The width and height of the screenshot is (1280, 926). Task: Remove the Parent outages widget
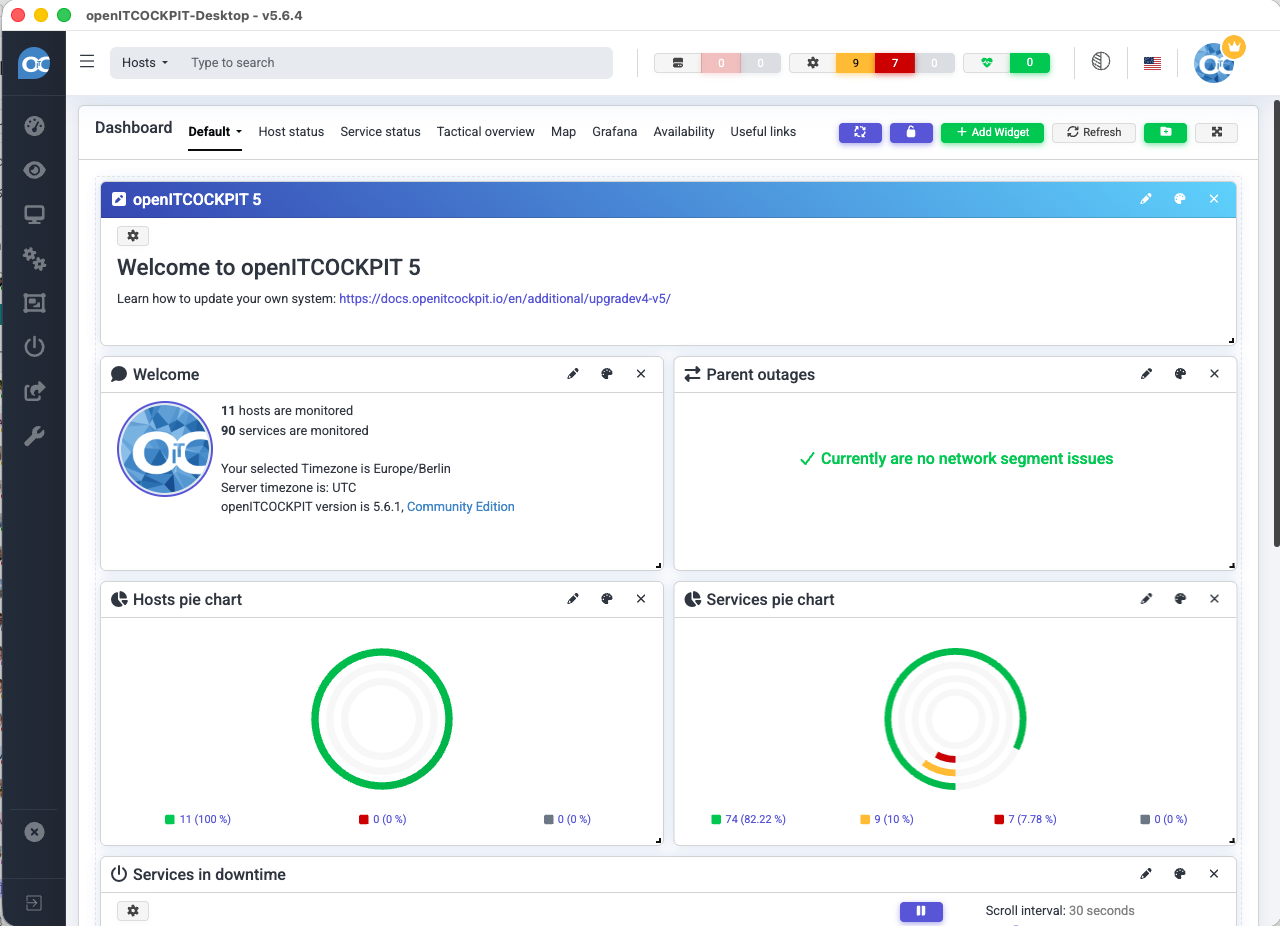pyautogui.click(x=1214, y=374)
